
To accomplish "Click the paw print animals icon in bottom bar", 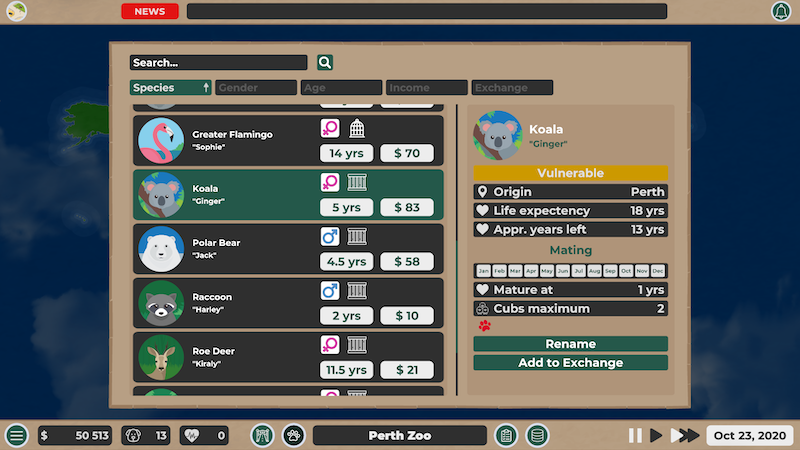I will coord(293,436).
